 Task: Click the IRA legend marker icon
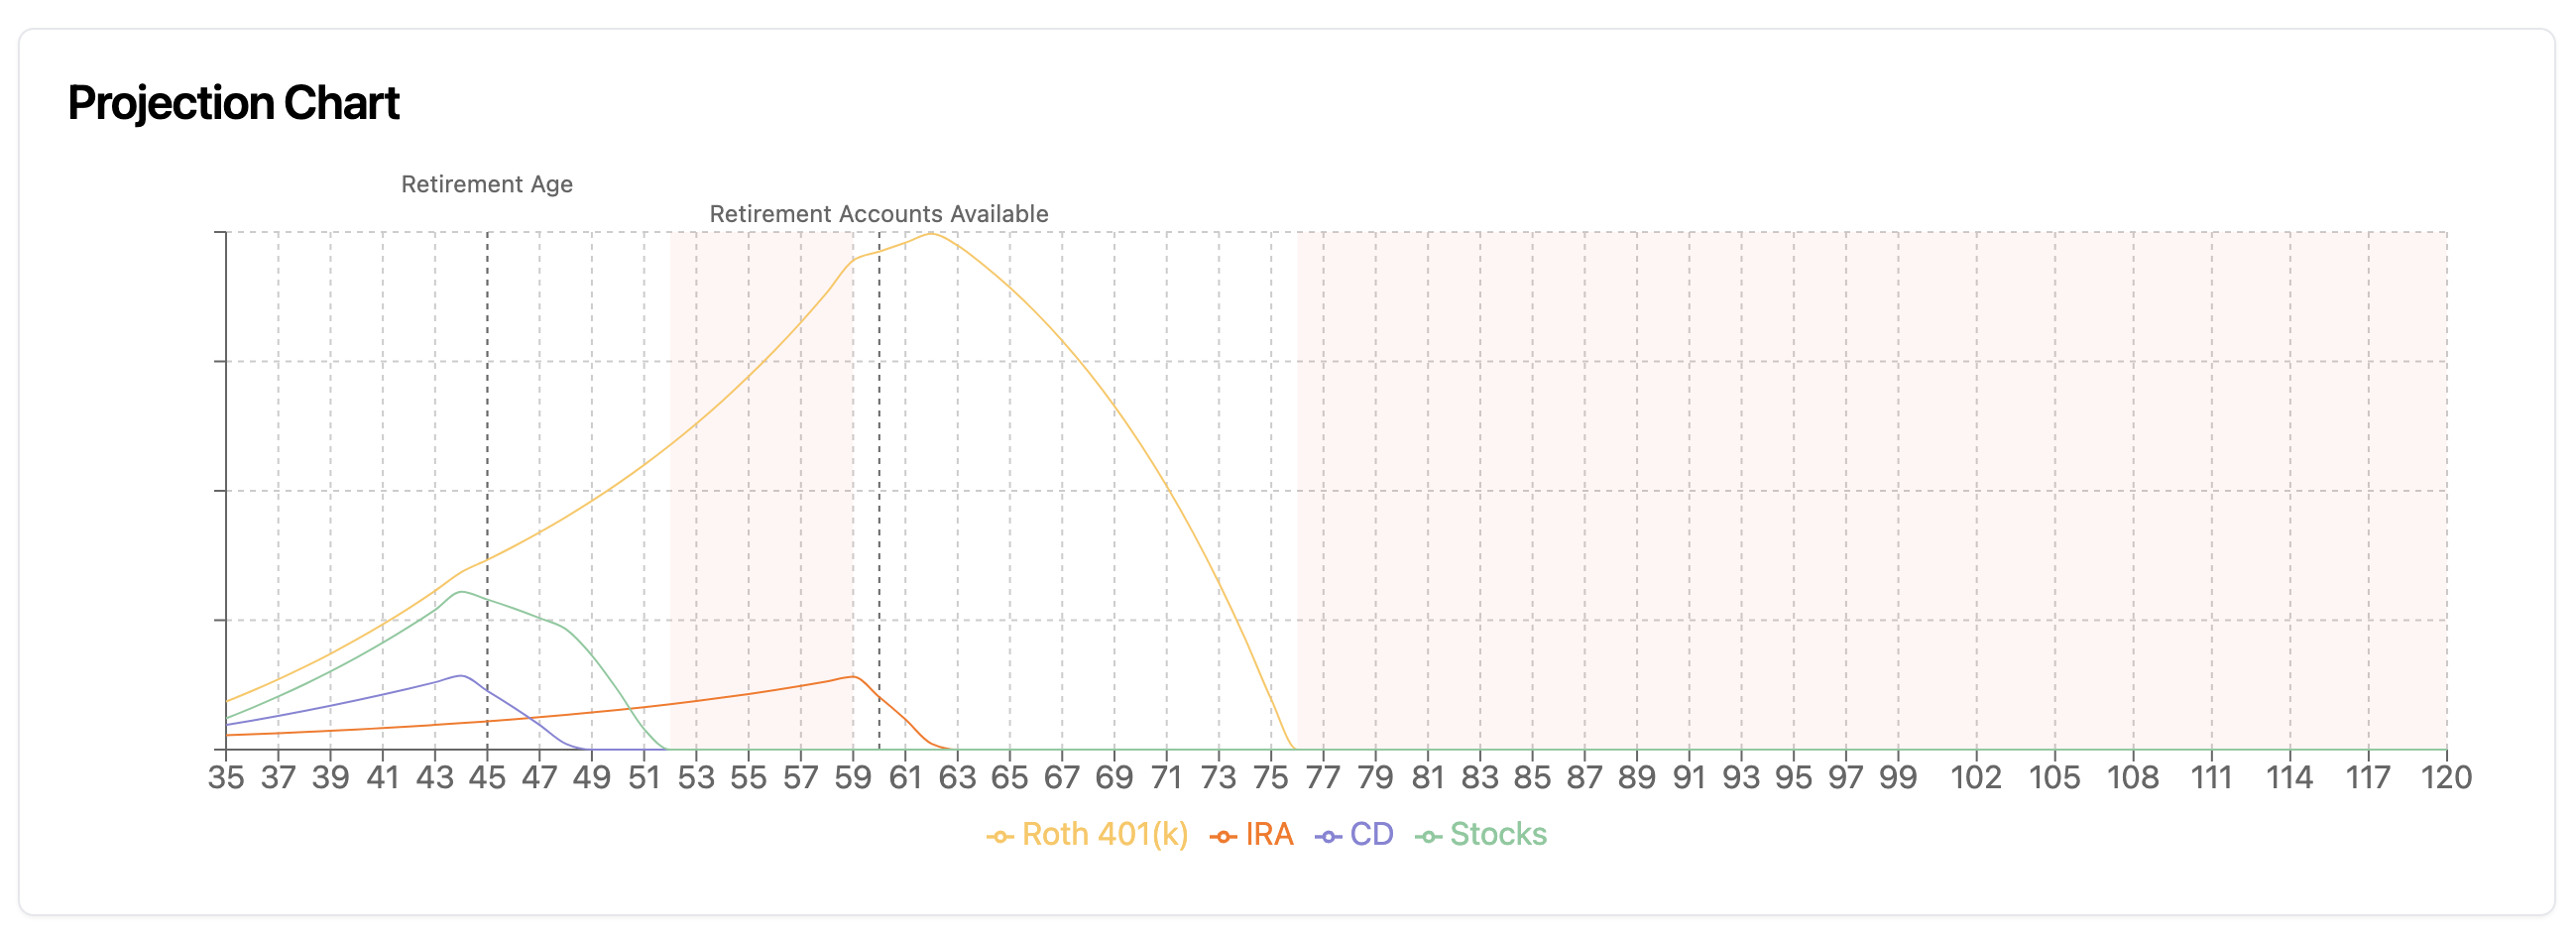1223,837
